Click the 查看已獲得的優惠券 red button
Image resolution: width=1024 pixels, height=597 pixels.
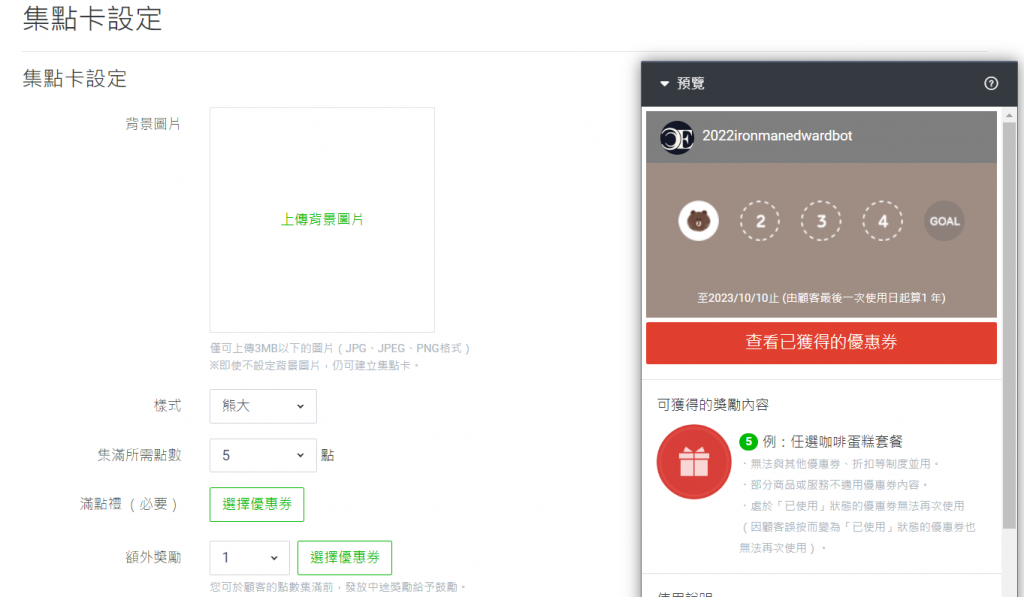[821, 342]
